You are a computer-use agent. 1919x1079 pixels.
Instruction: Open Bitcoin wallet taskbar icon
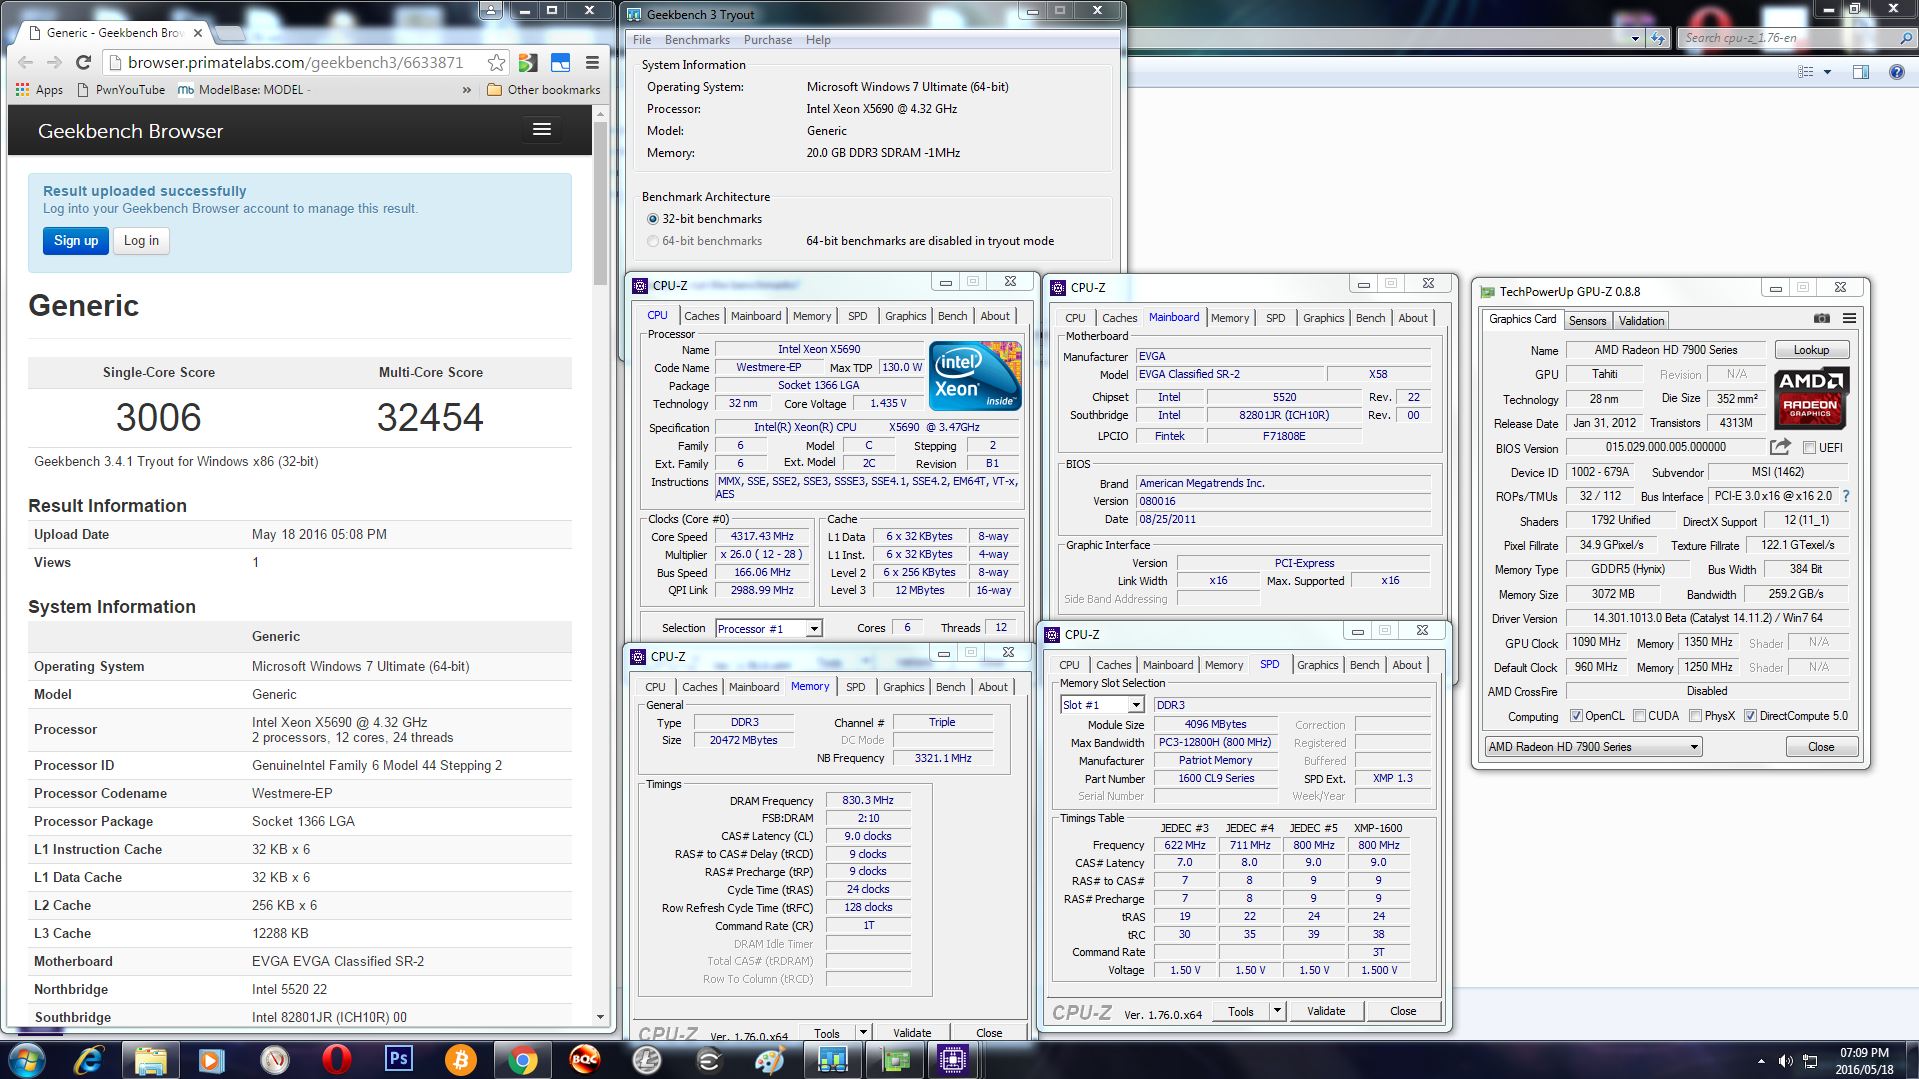[x=461, y=1060]
